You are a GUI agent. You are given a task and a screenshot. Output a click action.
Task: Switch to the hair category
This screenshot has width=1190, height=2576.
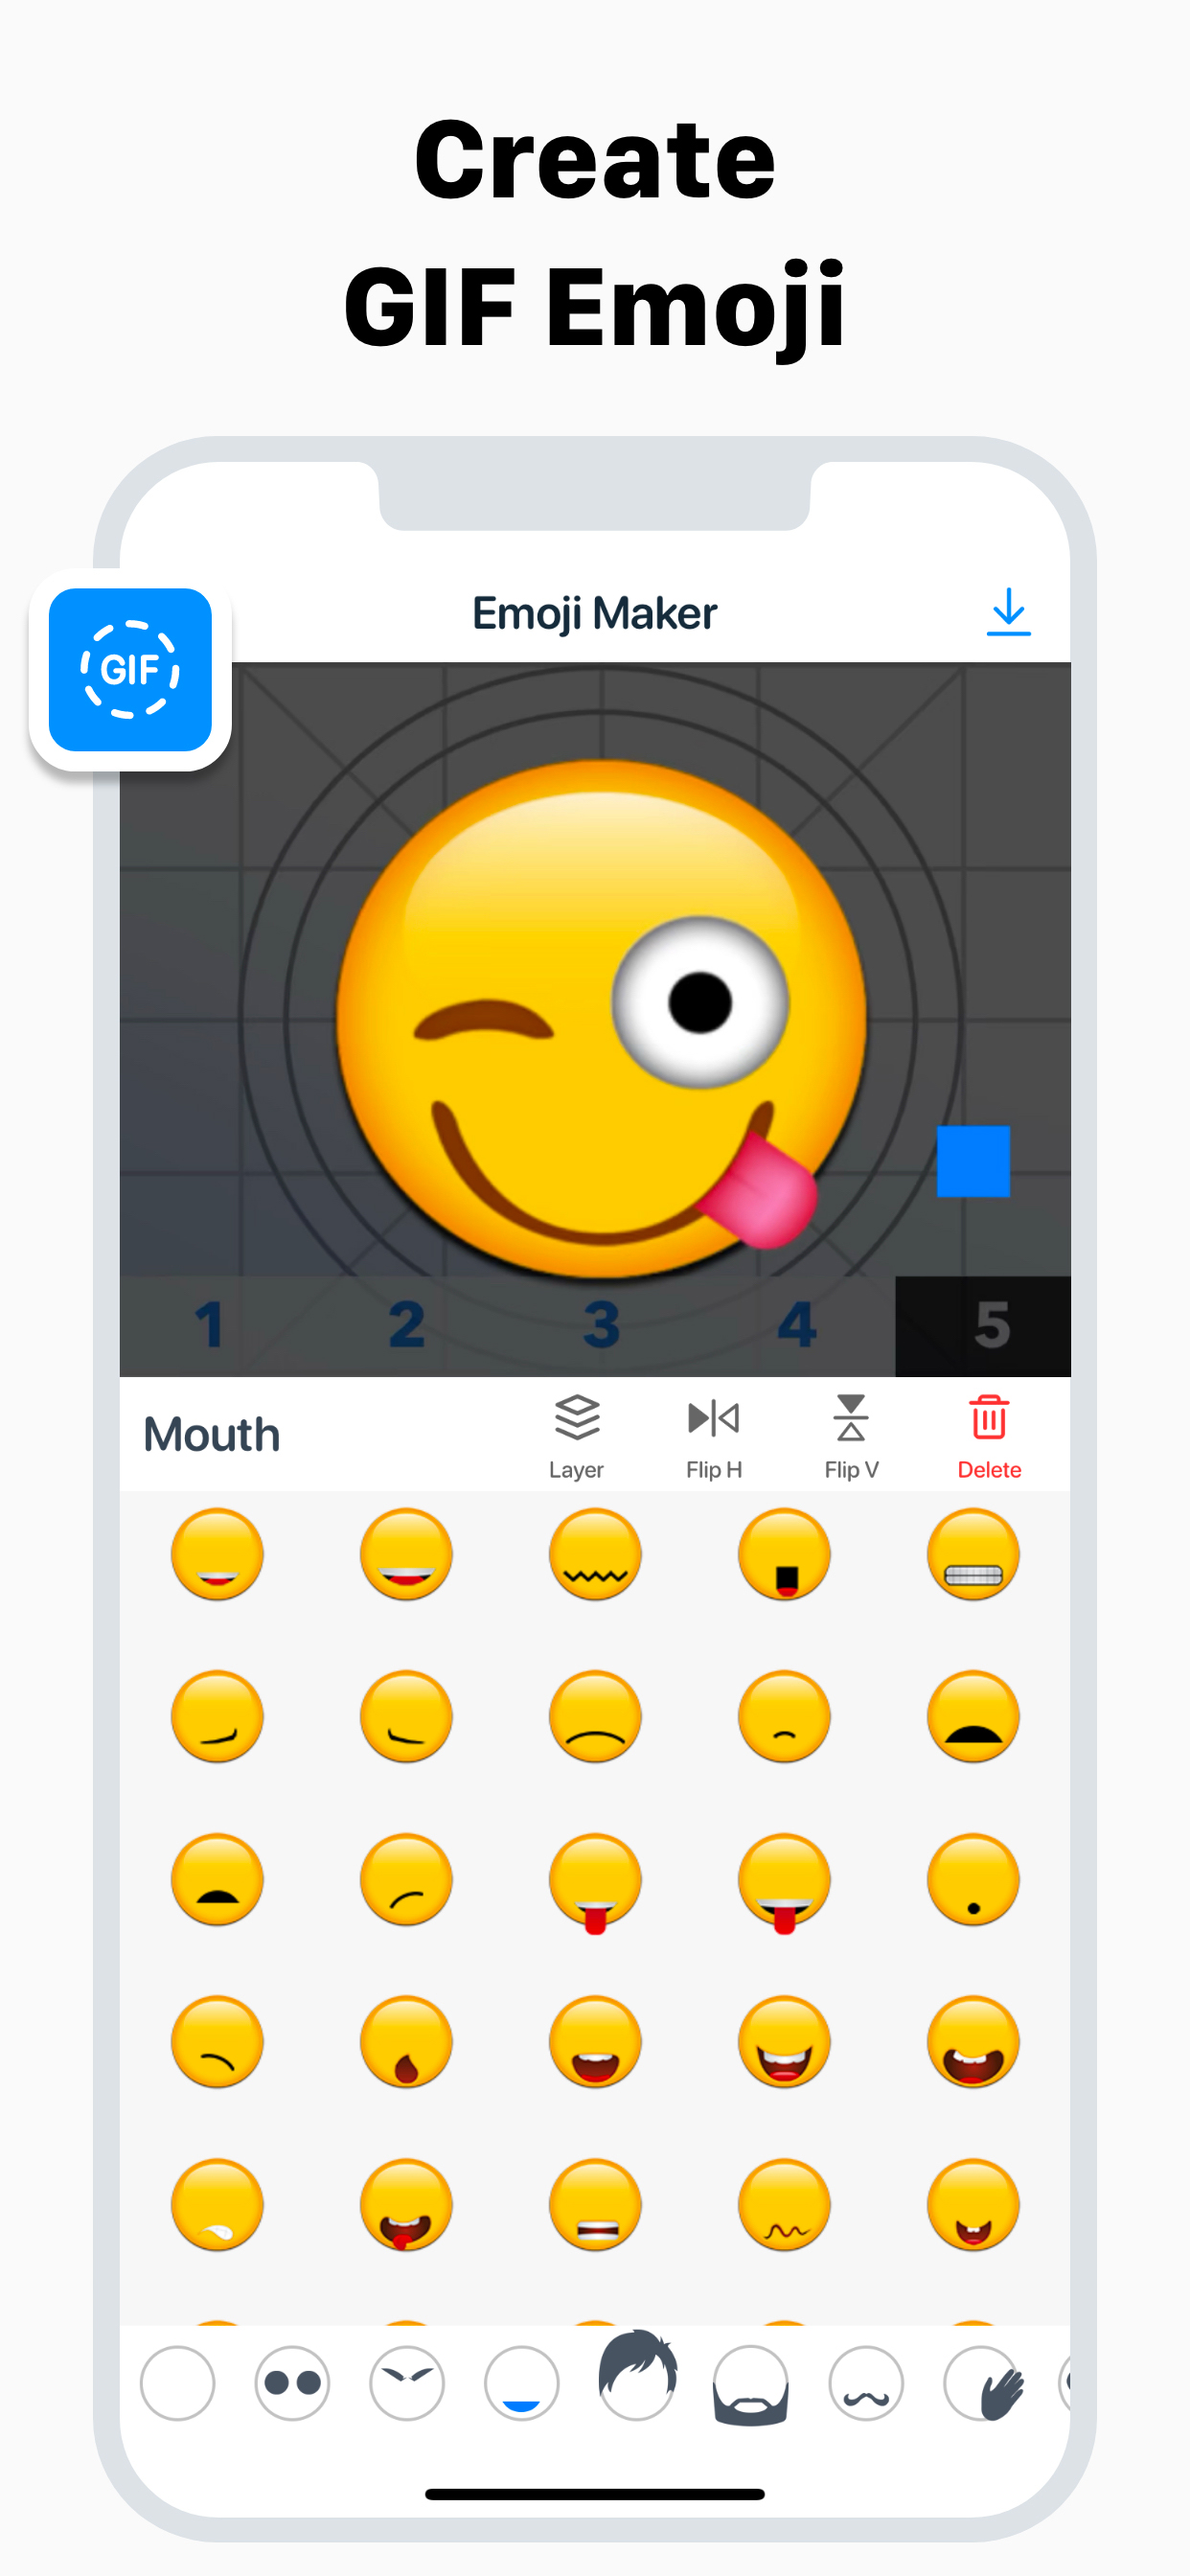click(637, 2375)
